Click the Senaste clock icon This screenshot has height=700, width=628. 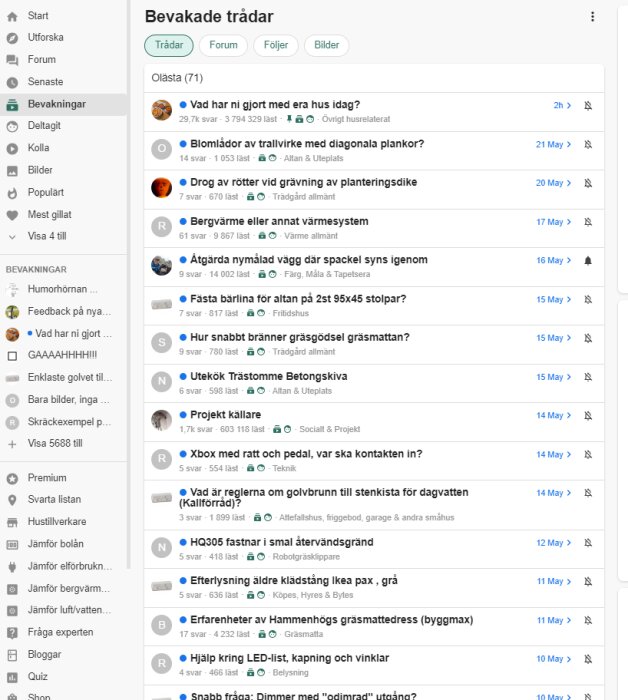click(x=12, y=83)
